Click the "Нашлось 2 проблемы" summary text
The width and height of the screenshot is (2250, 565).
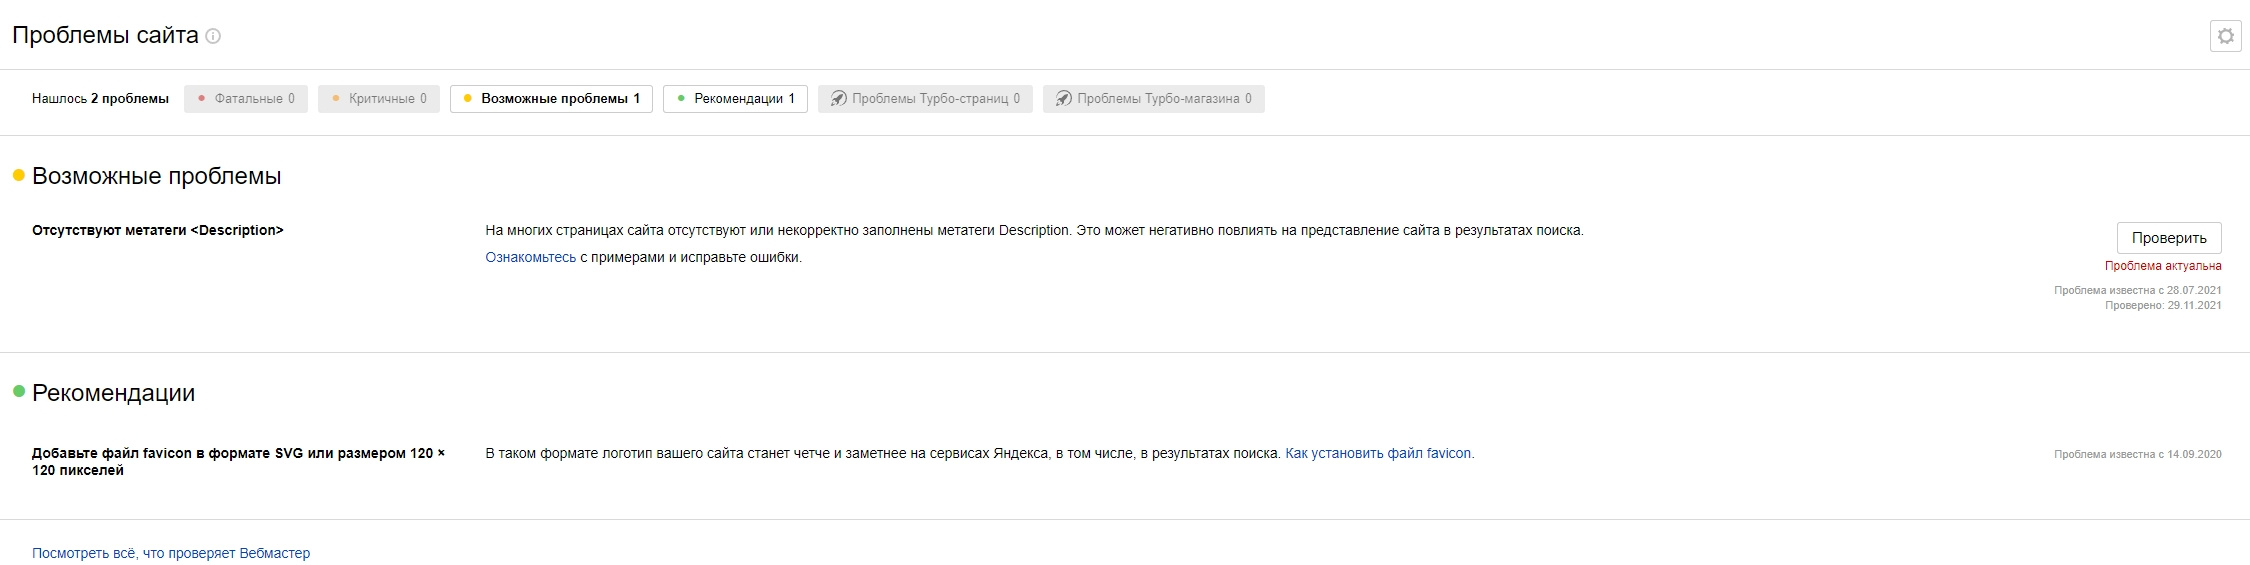point(100,99)
